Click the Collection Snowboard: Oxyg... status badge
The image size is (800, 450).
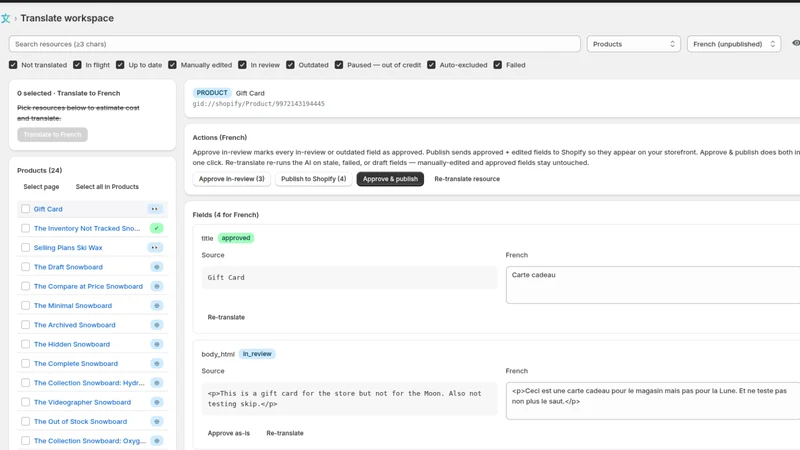157,441
